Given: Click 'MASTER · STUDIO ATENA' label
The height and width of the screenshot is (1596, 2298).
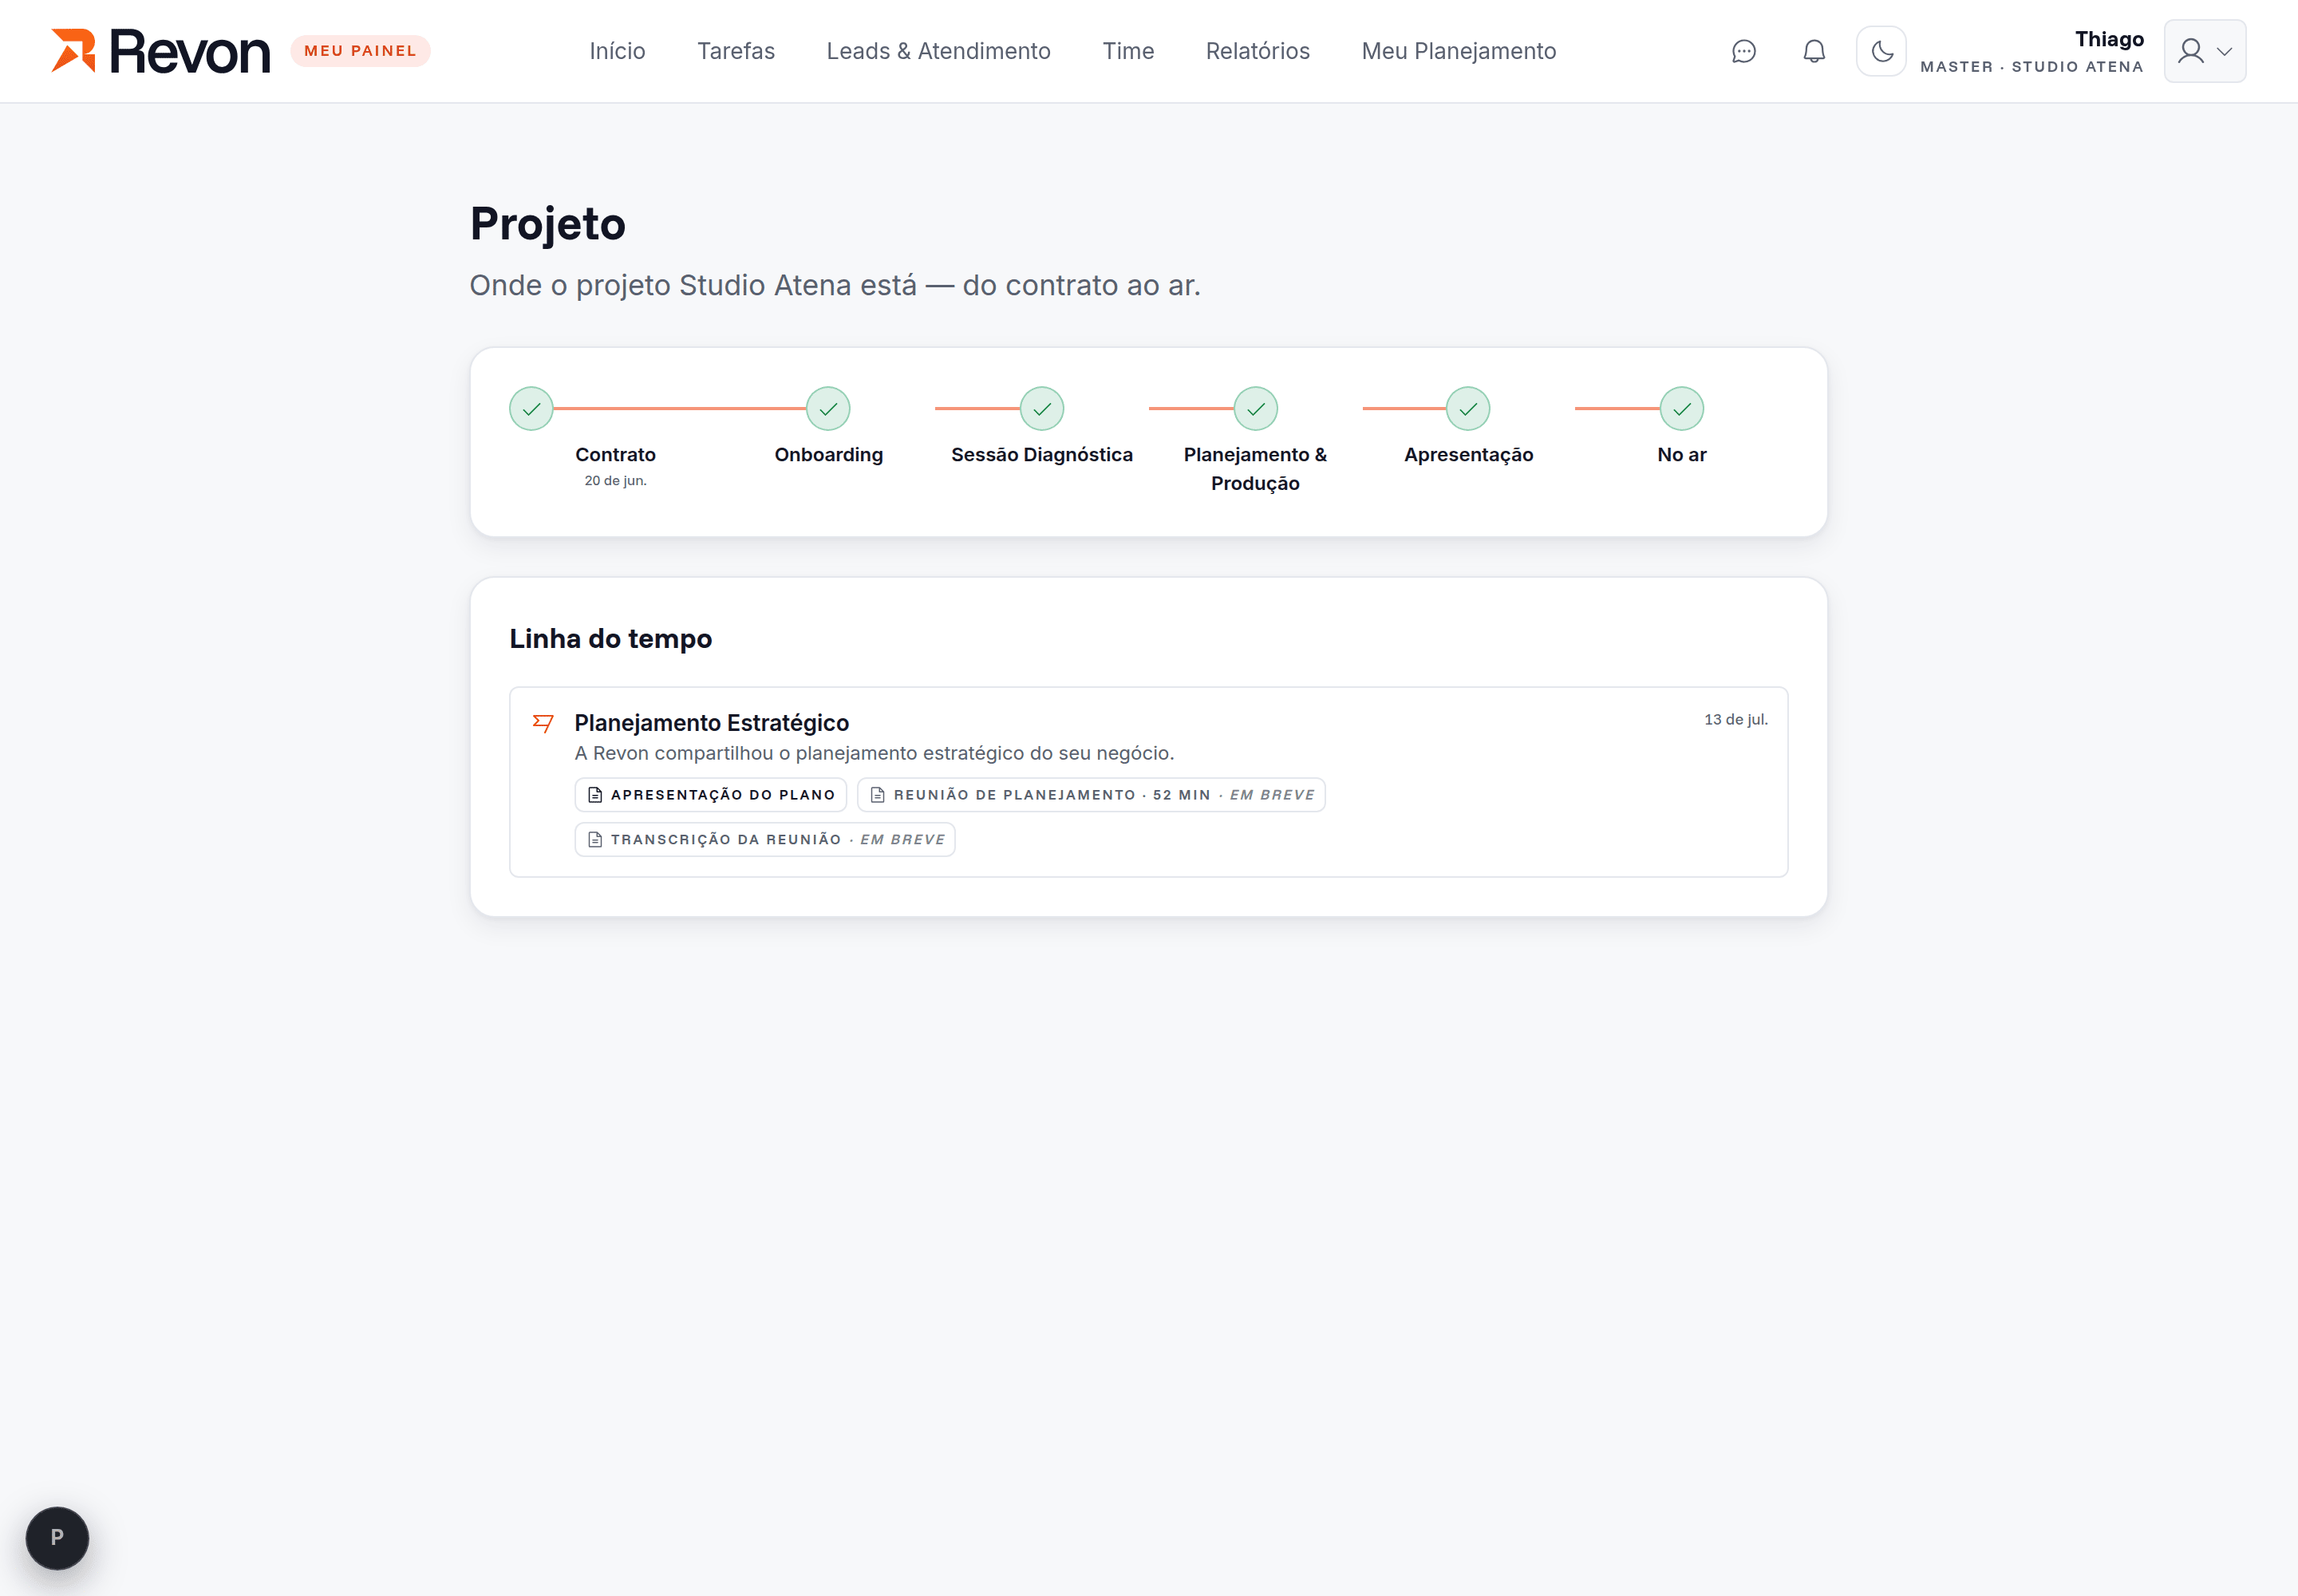Looking at the screenshot, I should tap(2031, 67).
